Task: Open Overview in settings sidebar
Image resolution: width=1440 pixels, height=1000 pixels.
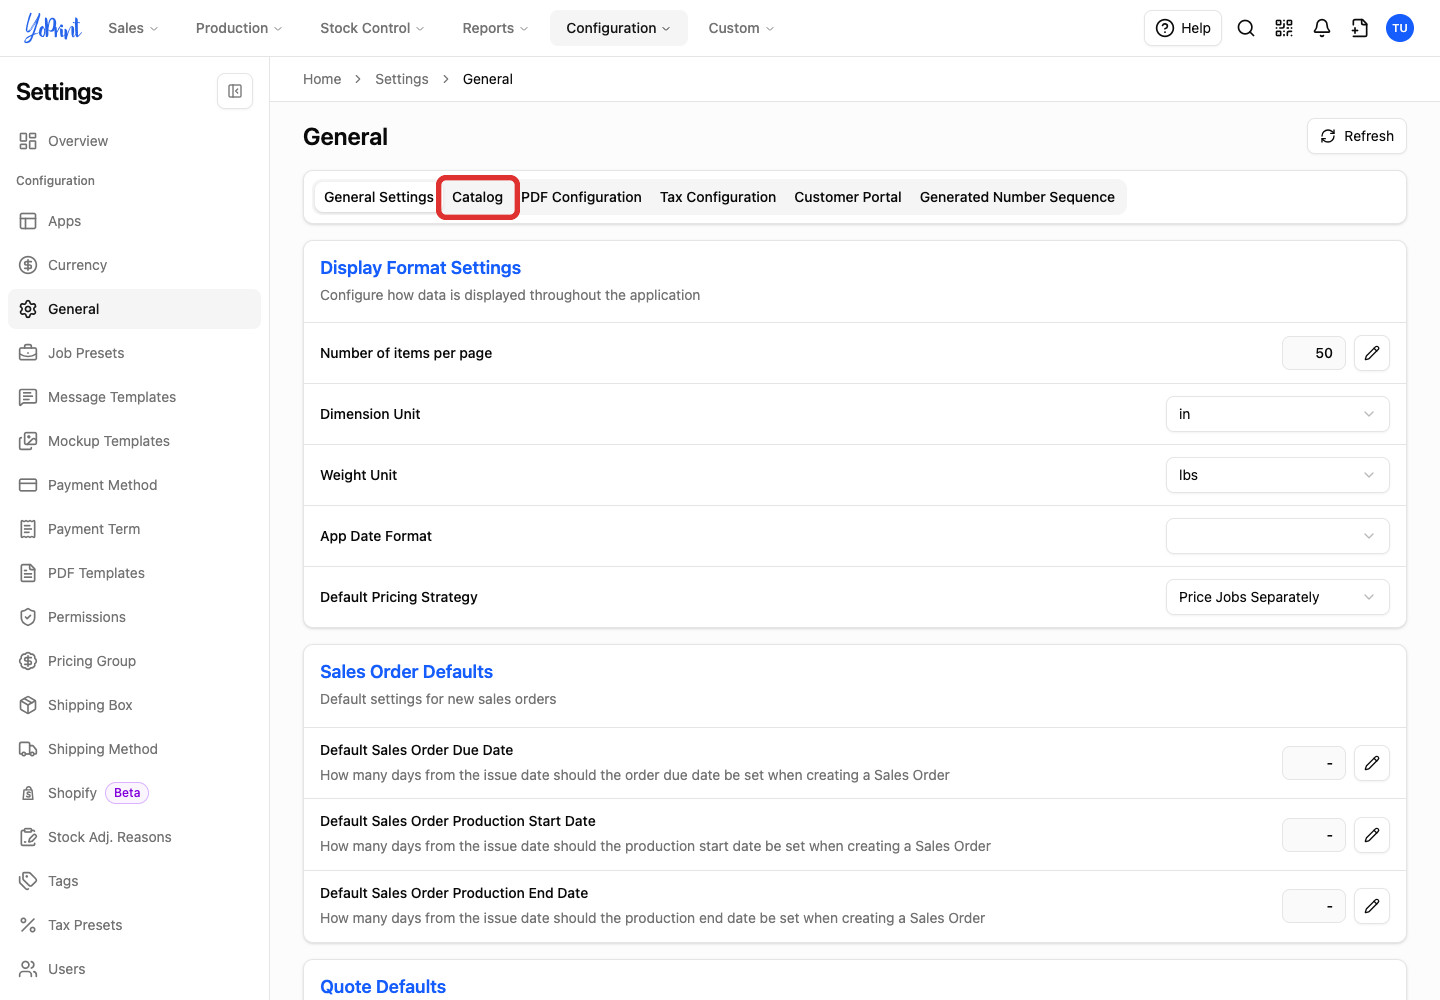Action: [134, 141]
